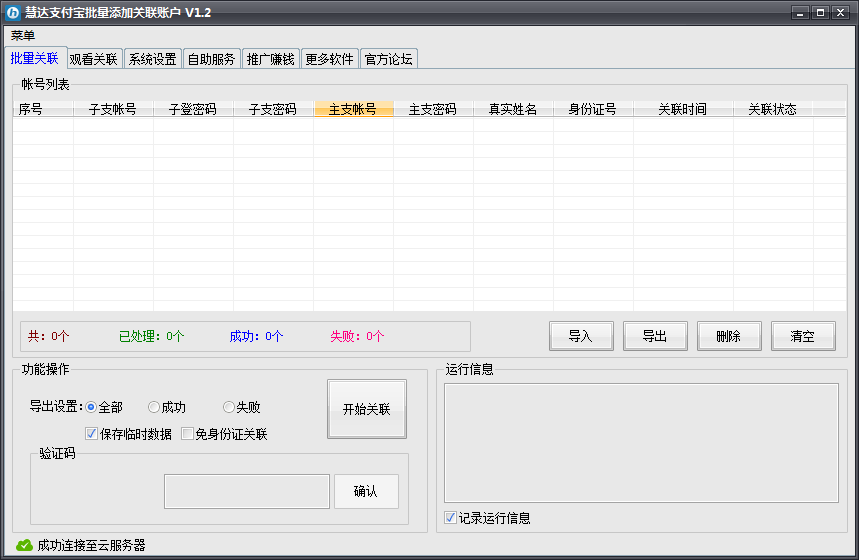Click the green cloud connection status icon
Screen dimensions: 859x560
(24, 545)
